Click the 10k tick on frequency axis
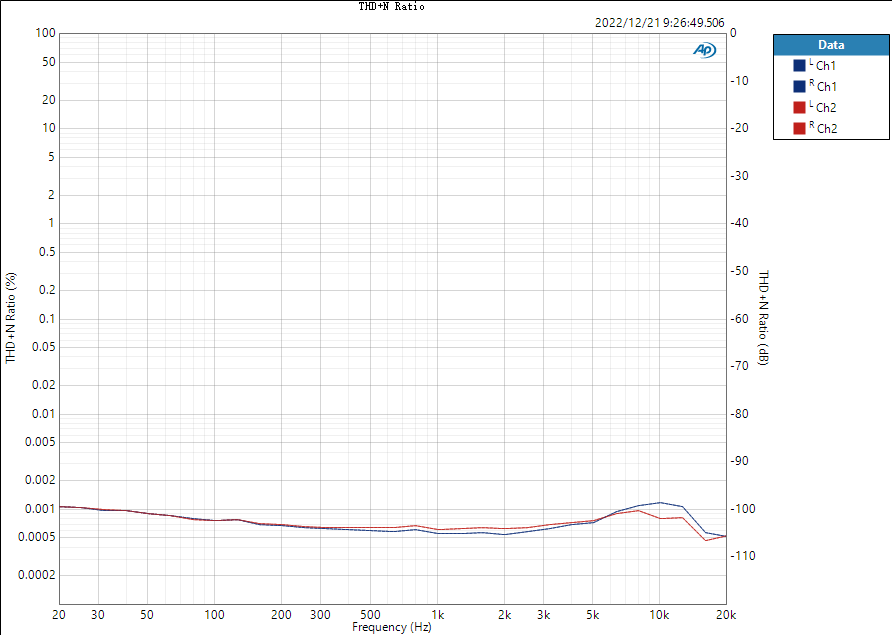892x635 pixels. pyautogui.click(x=659, y=615)
